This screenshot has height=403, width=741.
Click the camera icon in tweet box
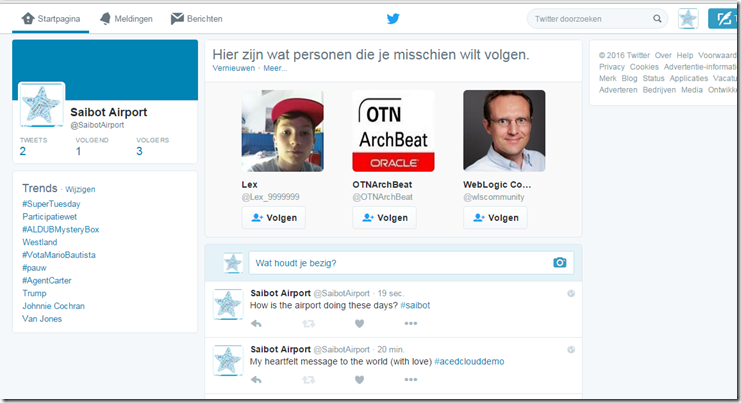tap(560, 262)
